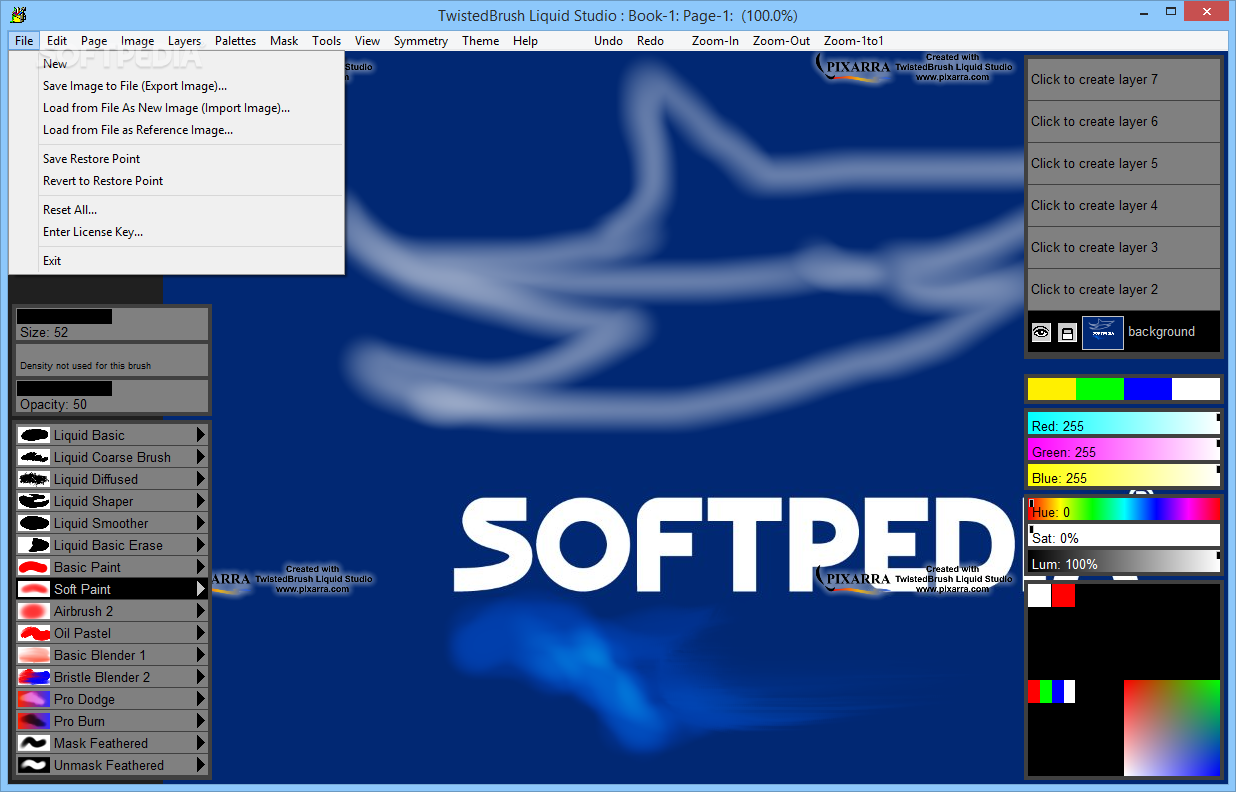This screenshot has width=1236, height=792.
Task: Click Zoom-1to1 button
Action: pyautogui.click(x=854, y=41)
